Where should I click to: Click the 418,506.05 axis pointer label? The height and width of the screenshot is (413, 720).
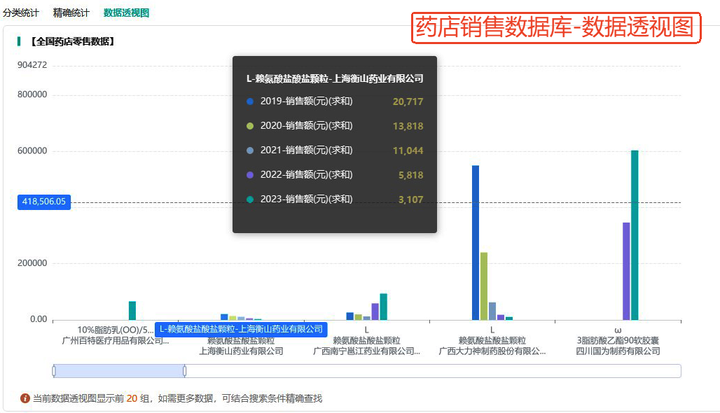pos(44,202)
